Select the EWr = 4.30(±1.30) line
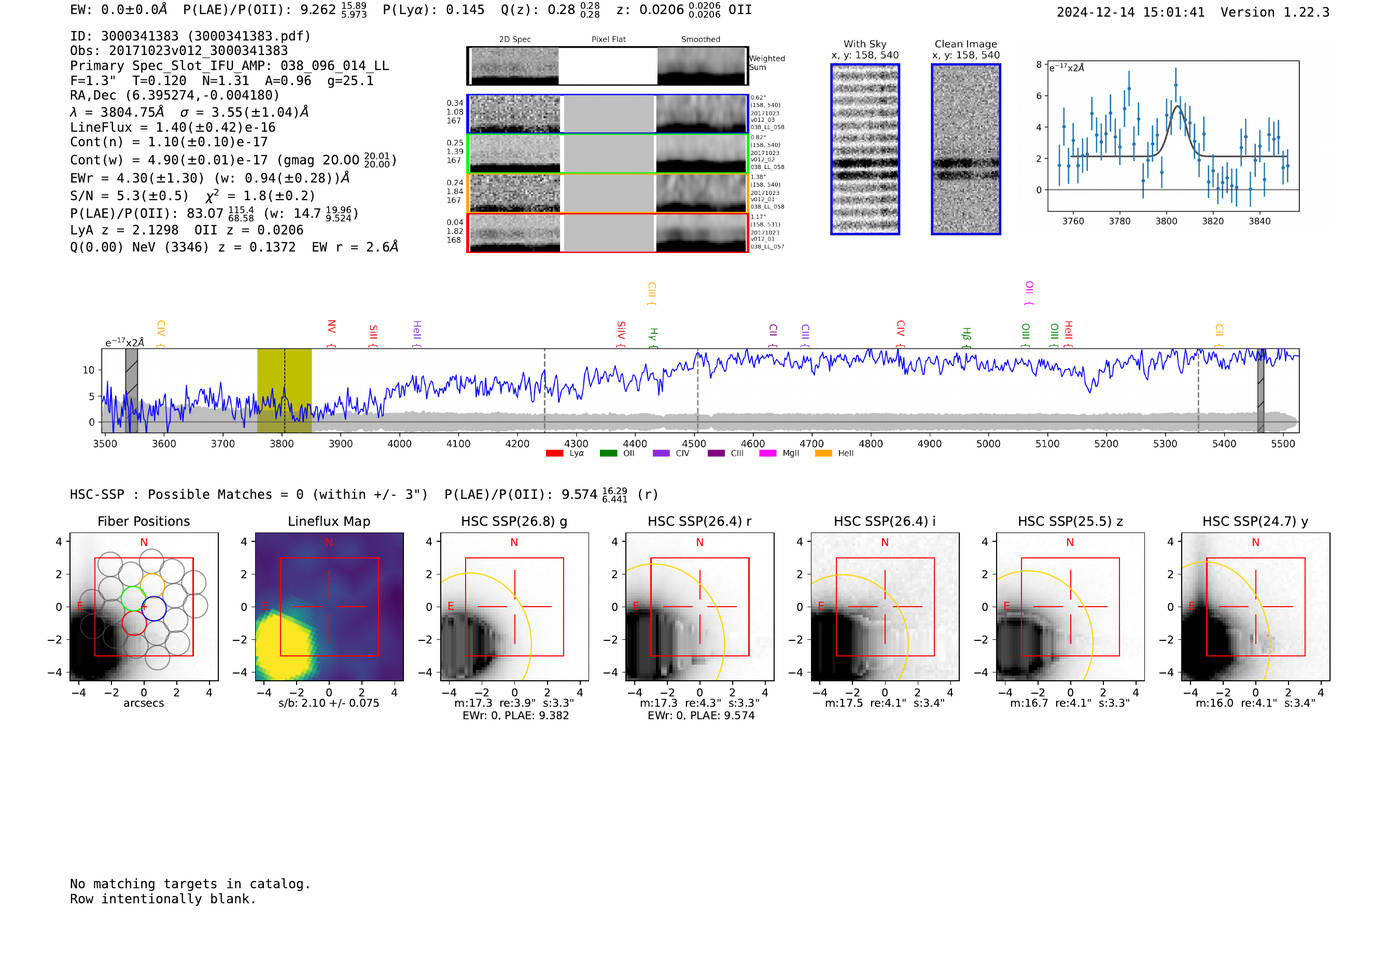Viewport: 1400px width, 953px height. pyautogui.click(x=210, y=178)
